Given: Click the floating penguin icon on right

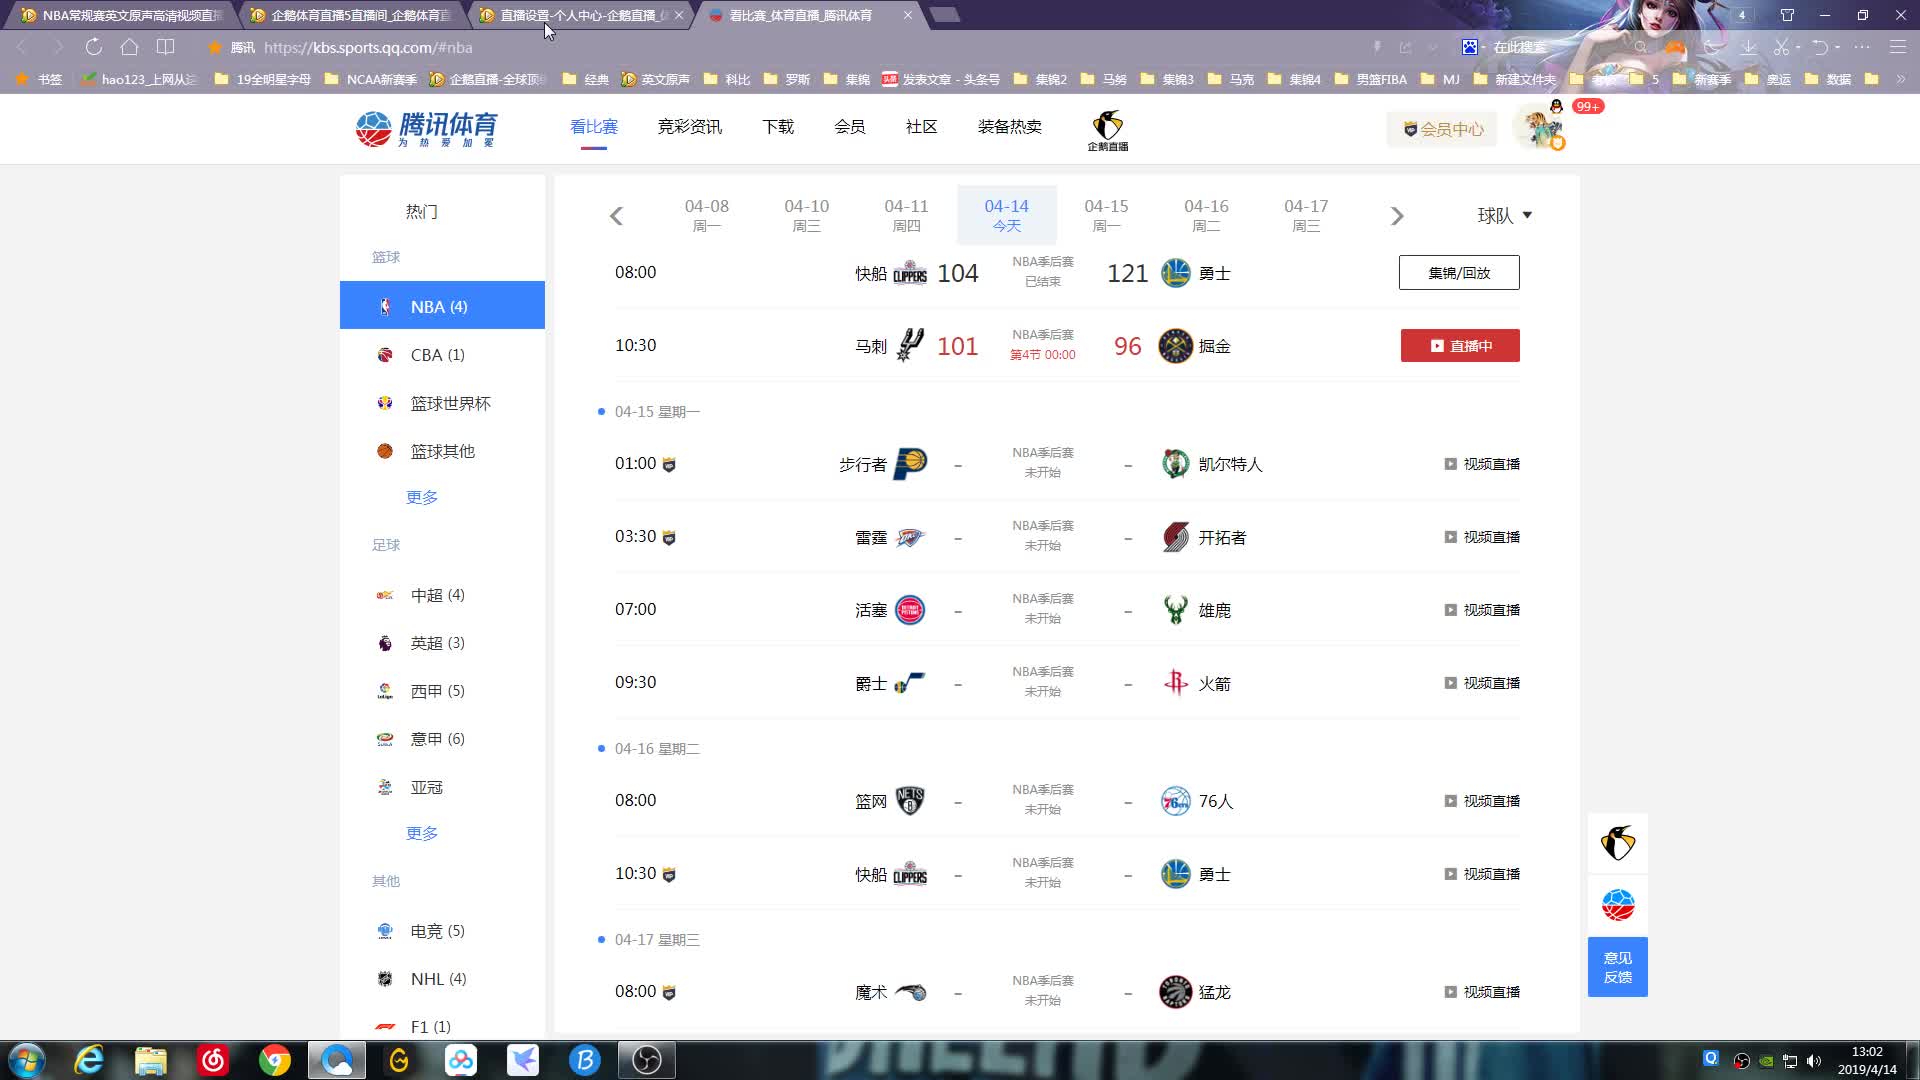Looking at the screenshot, I should [1617, 843].
